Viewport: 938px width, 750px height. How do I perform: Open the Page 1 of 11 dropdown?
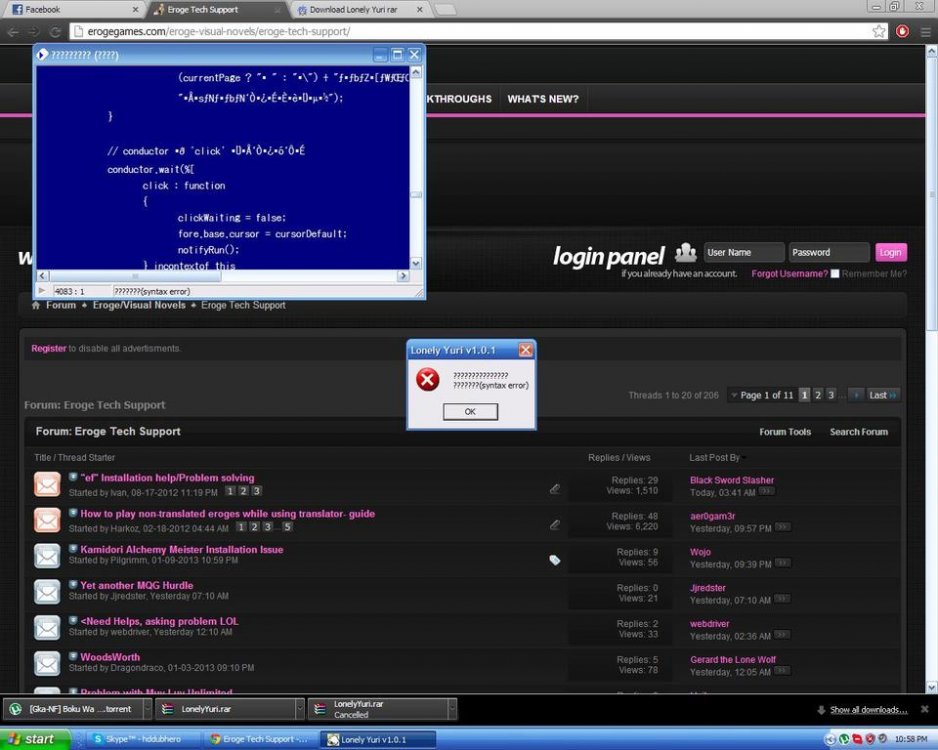[767, 395]
